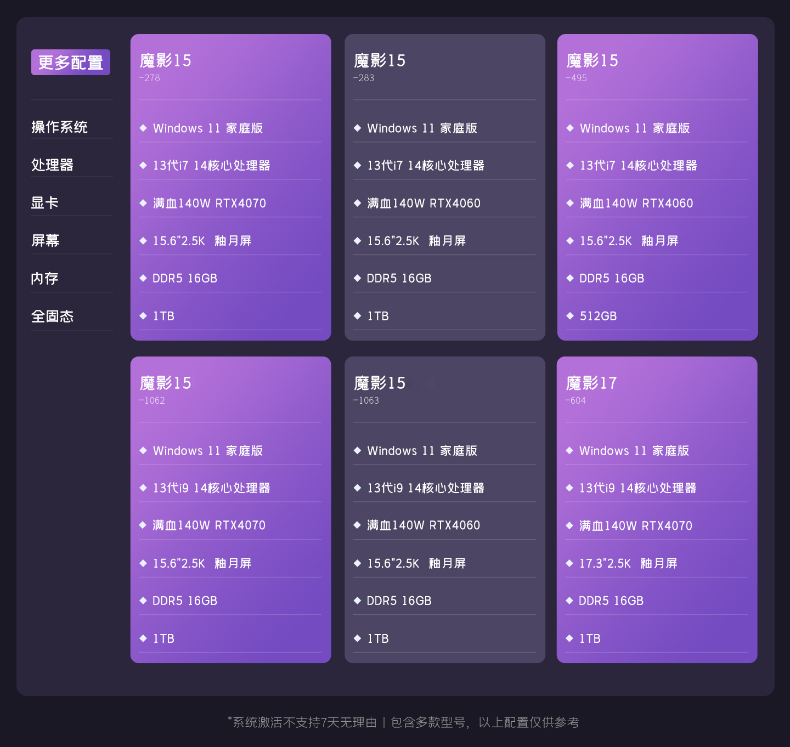The height and width of the screenshot is (747, 790).
Task: Select the 显卡 row label
Action: pos(45,202)
